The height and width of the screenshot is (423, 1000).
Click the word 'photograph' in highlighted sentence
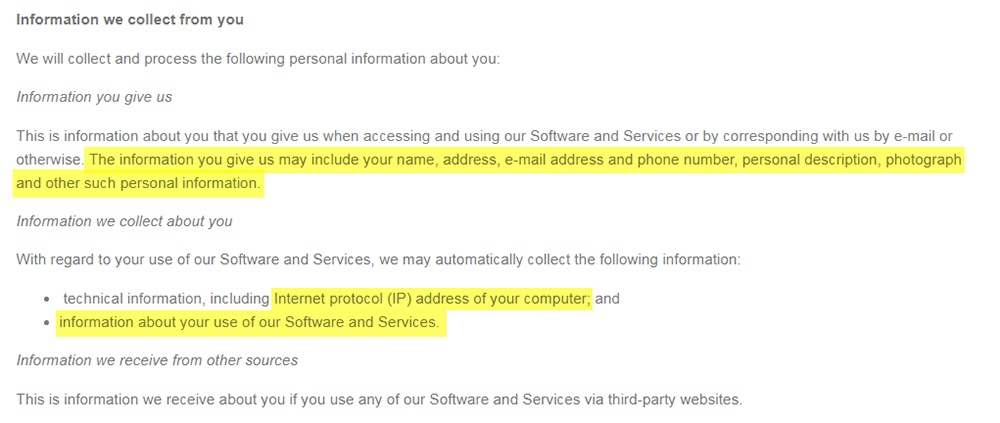point(923,160)
